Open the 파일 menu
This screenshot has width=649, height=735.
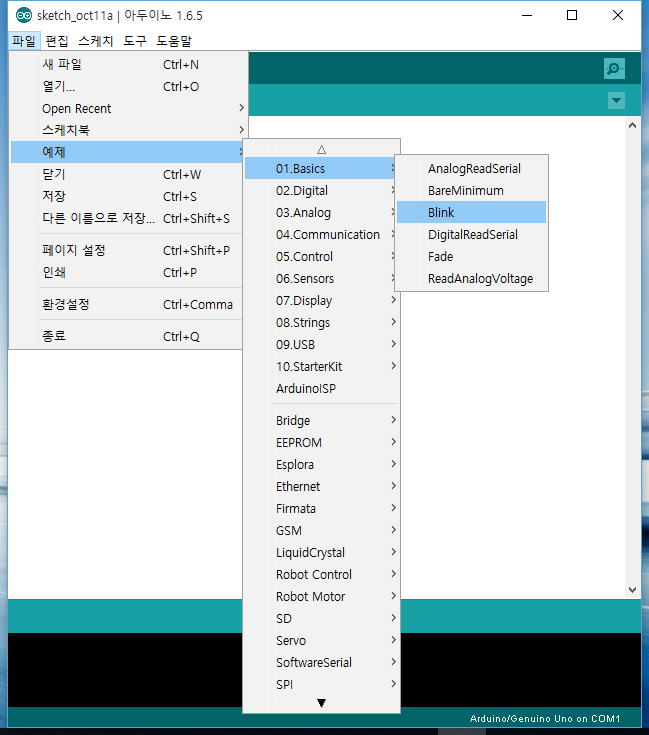coord(24,41)
